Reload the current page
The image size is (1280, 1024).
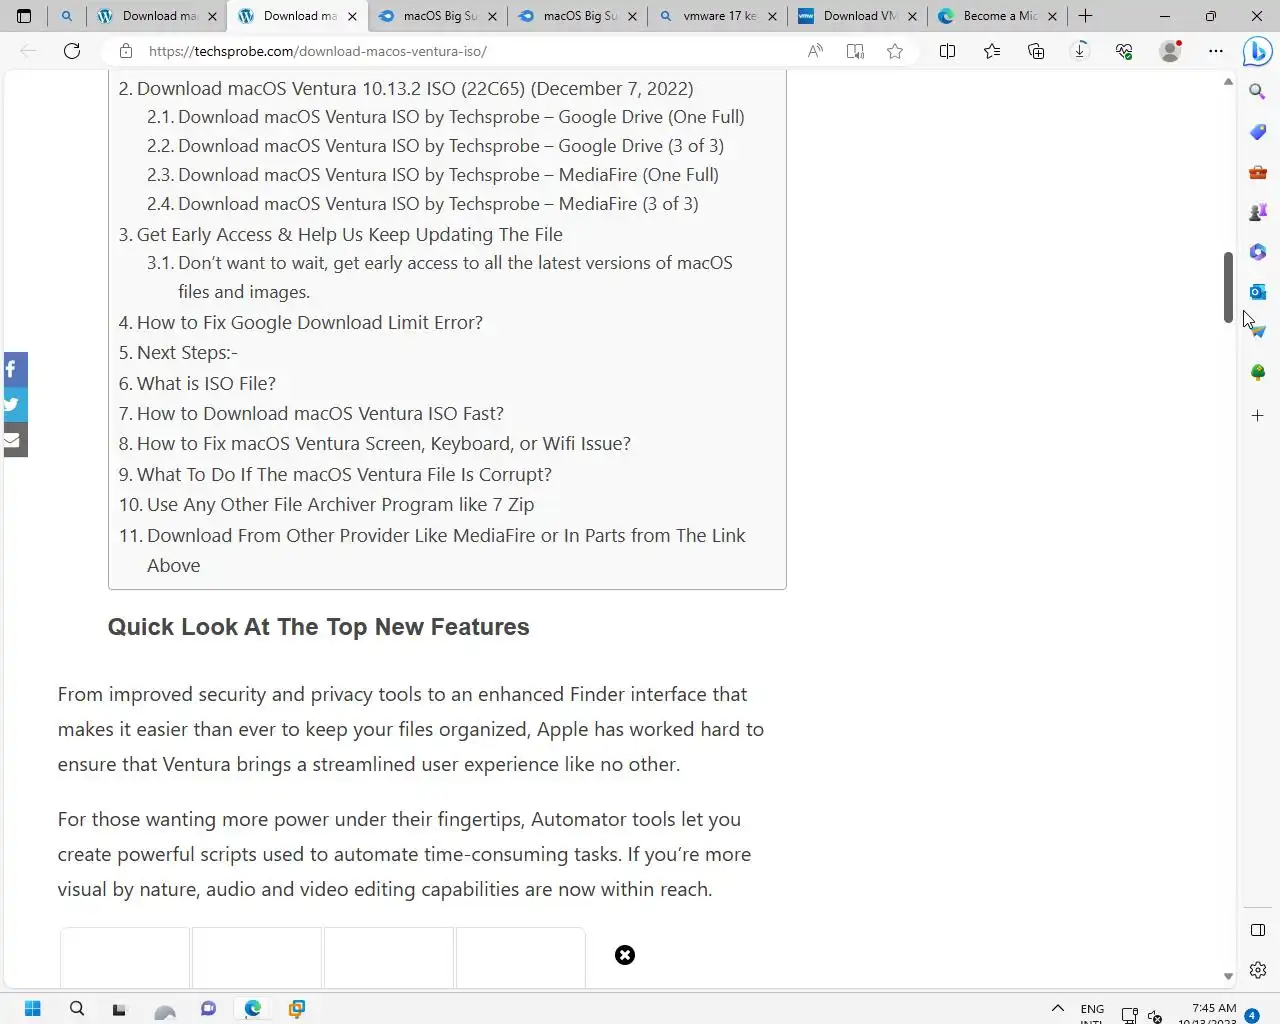coord(72,51)
